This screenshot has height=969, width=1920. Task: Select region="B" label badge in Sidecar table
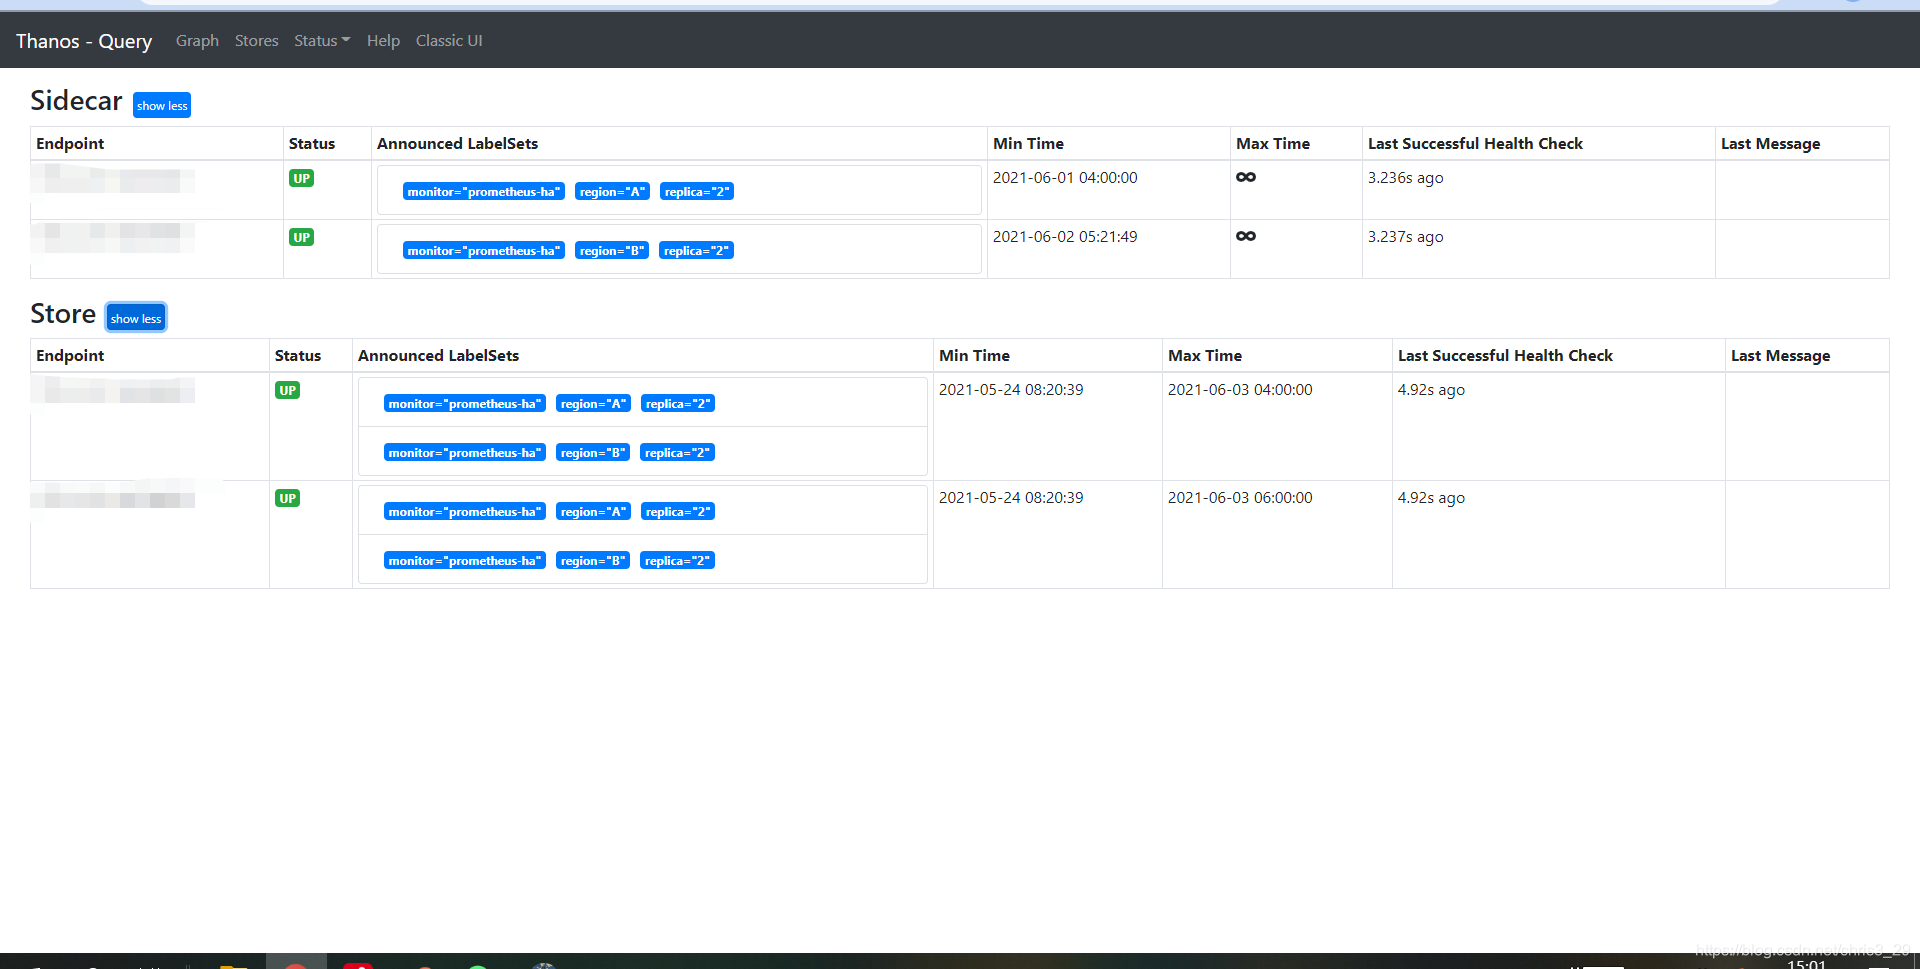[612, 251]
